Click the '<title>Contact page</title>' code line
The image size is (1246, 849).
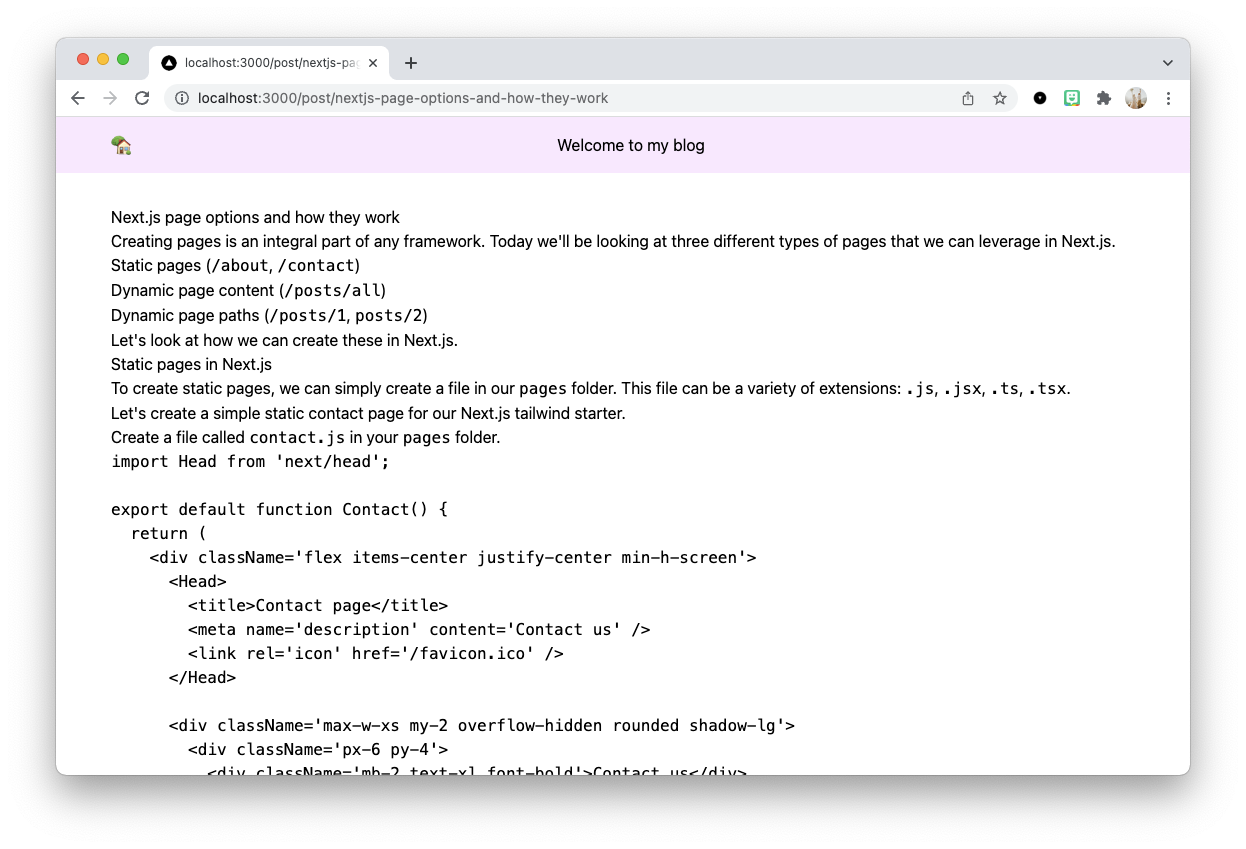click(318, 605)
